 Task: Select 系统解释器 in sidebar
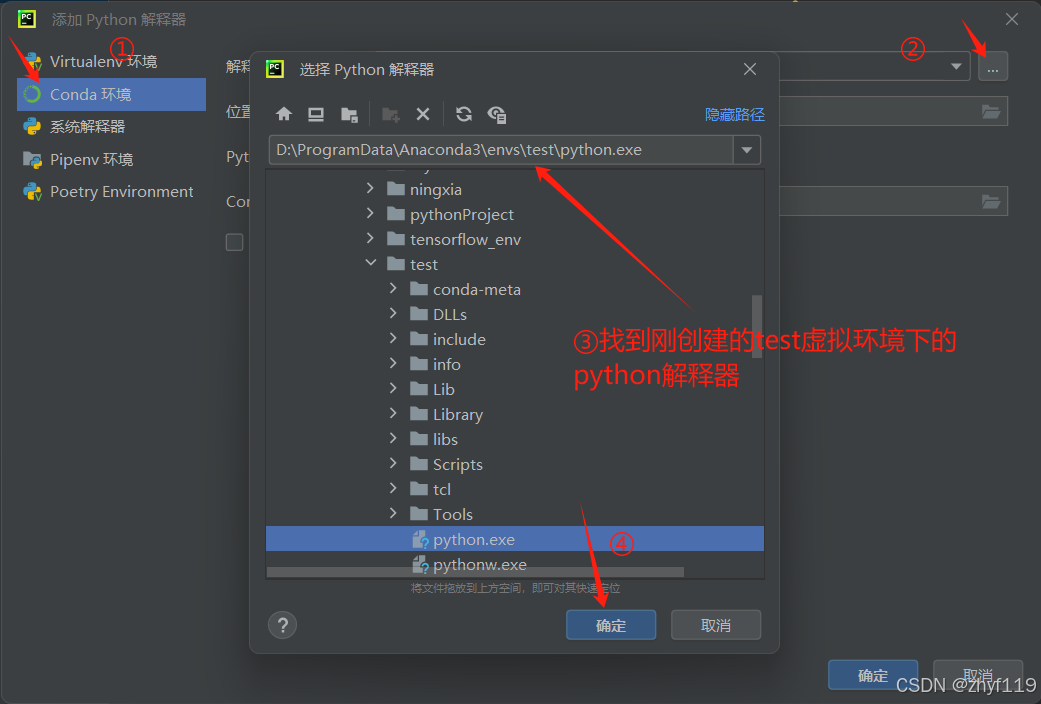112,126
